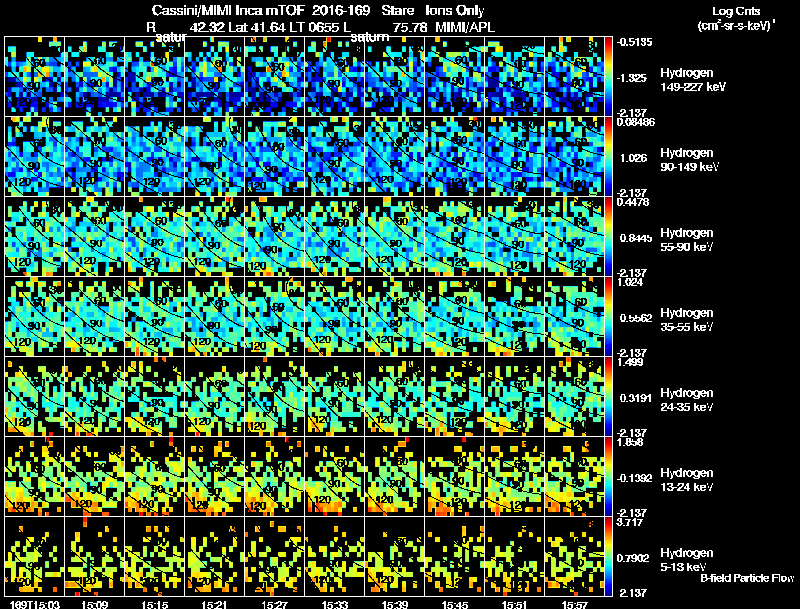Click the colorbar tick value '0.8445'
The width and height of the screenshot is (800, 609).
click(635, 238)
